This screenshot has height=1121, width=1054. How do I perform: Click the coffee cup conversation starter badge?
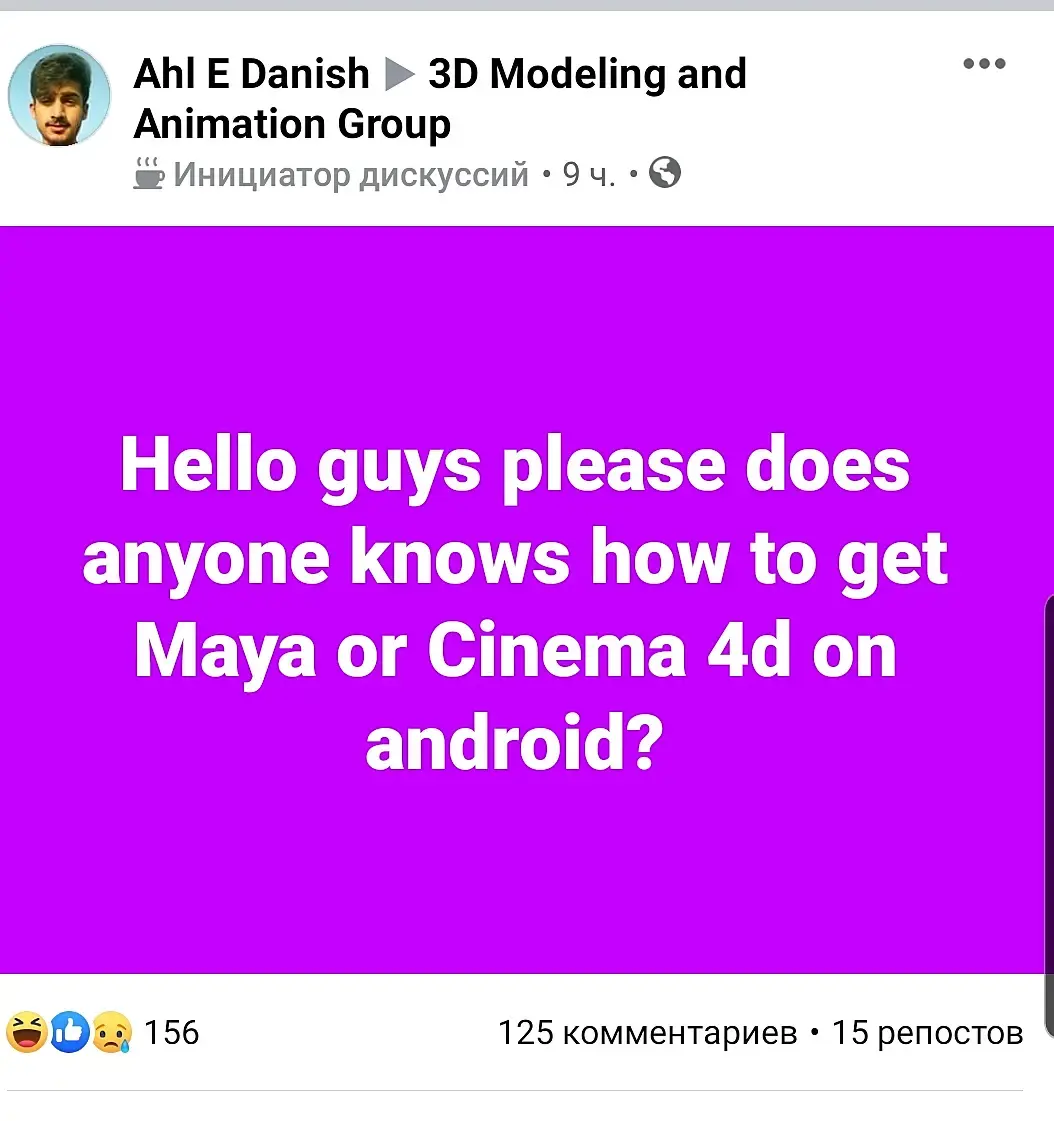tap(149, 174)
